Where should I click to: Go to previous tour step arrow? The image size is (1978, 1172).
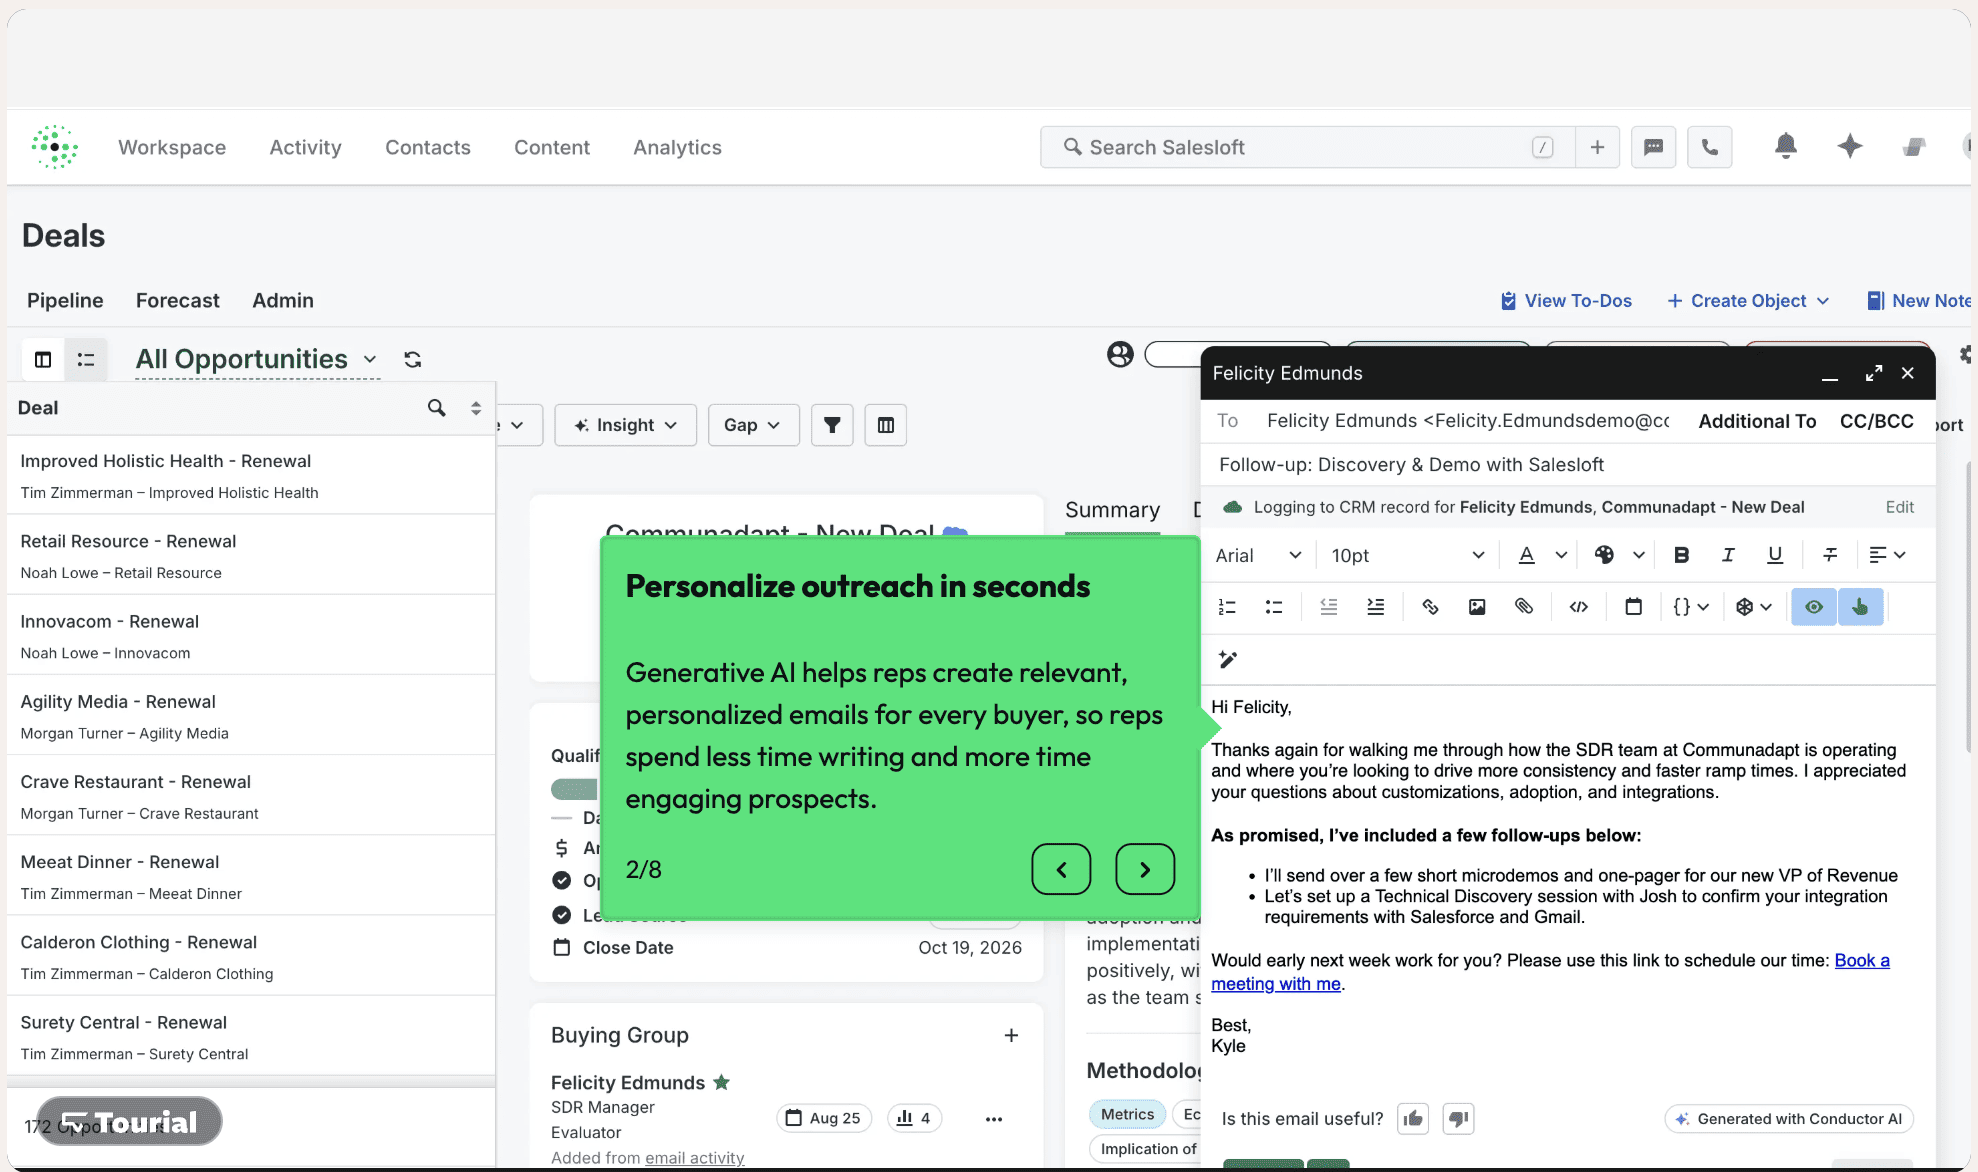point(1061,869)
